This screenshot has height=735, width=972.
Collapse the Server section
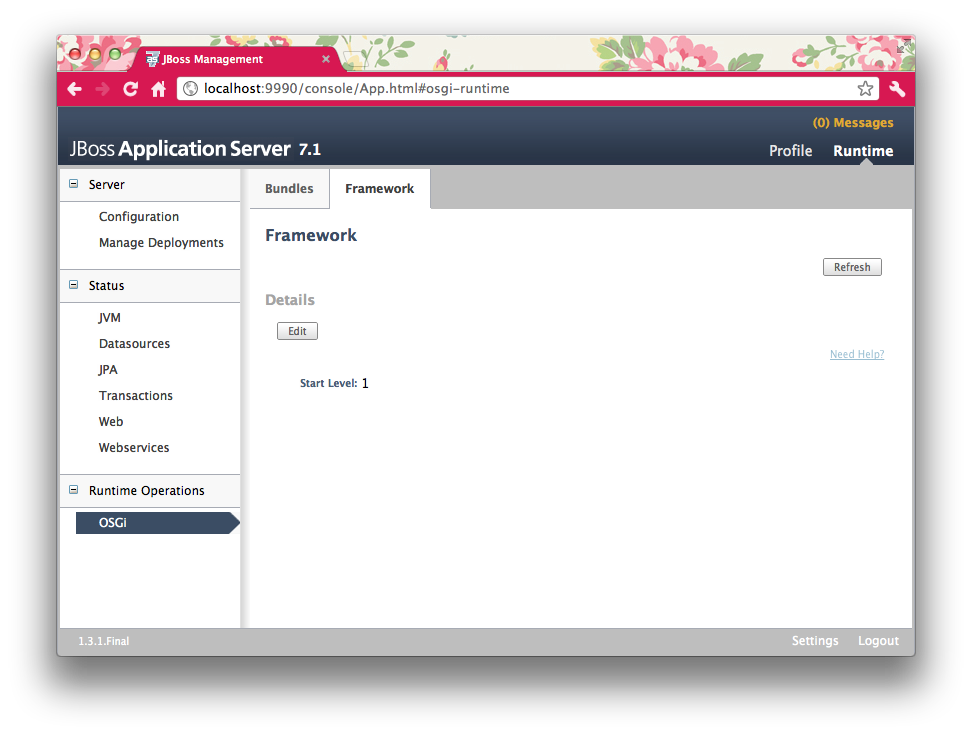tap(74, 183)
